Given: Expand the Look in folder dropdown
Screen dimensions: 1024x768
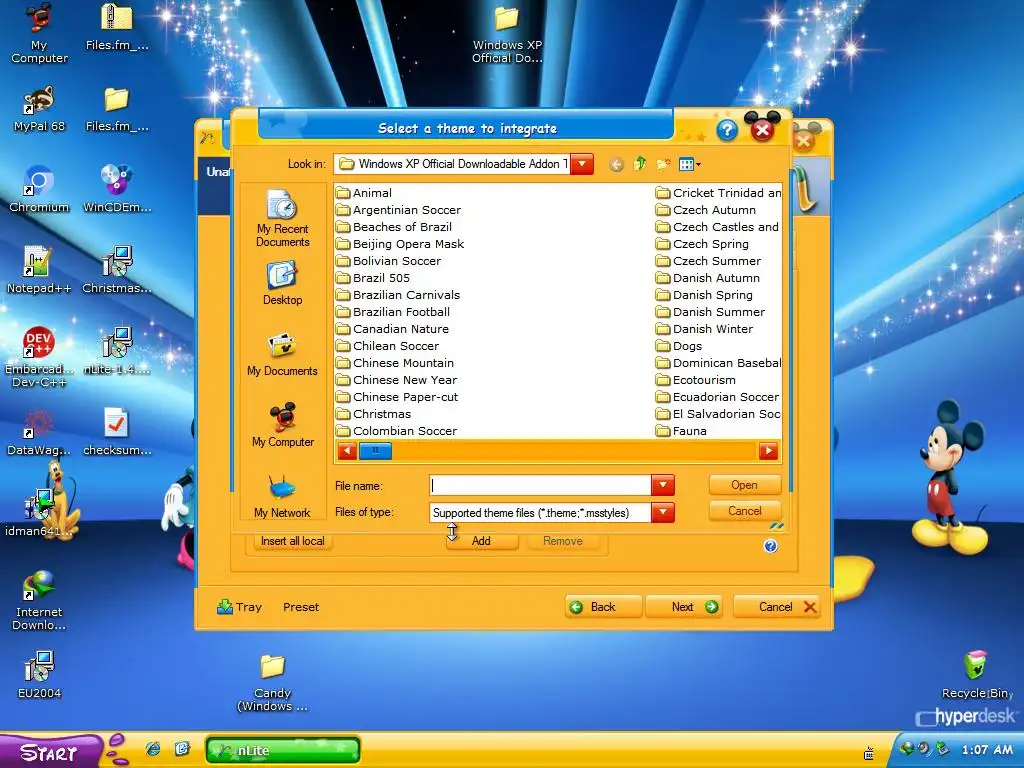Looking at the screenshot, I should click(x=581, y=164).
